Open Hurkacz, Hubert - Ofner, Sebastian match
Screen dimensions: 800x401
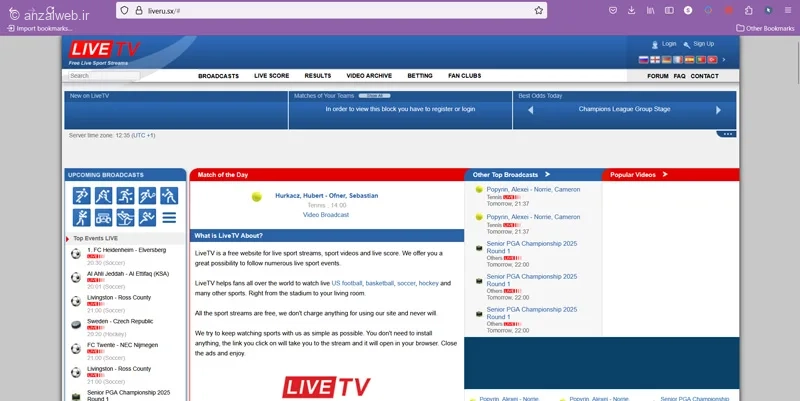tap(327, 195)
